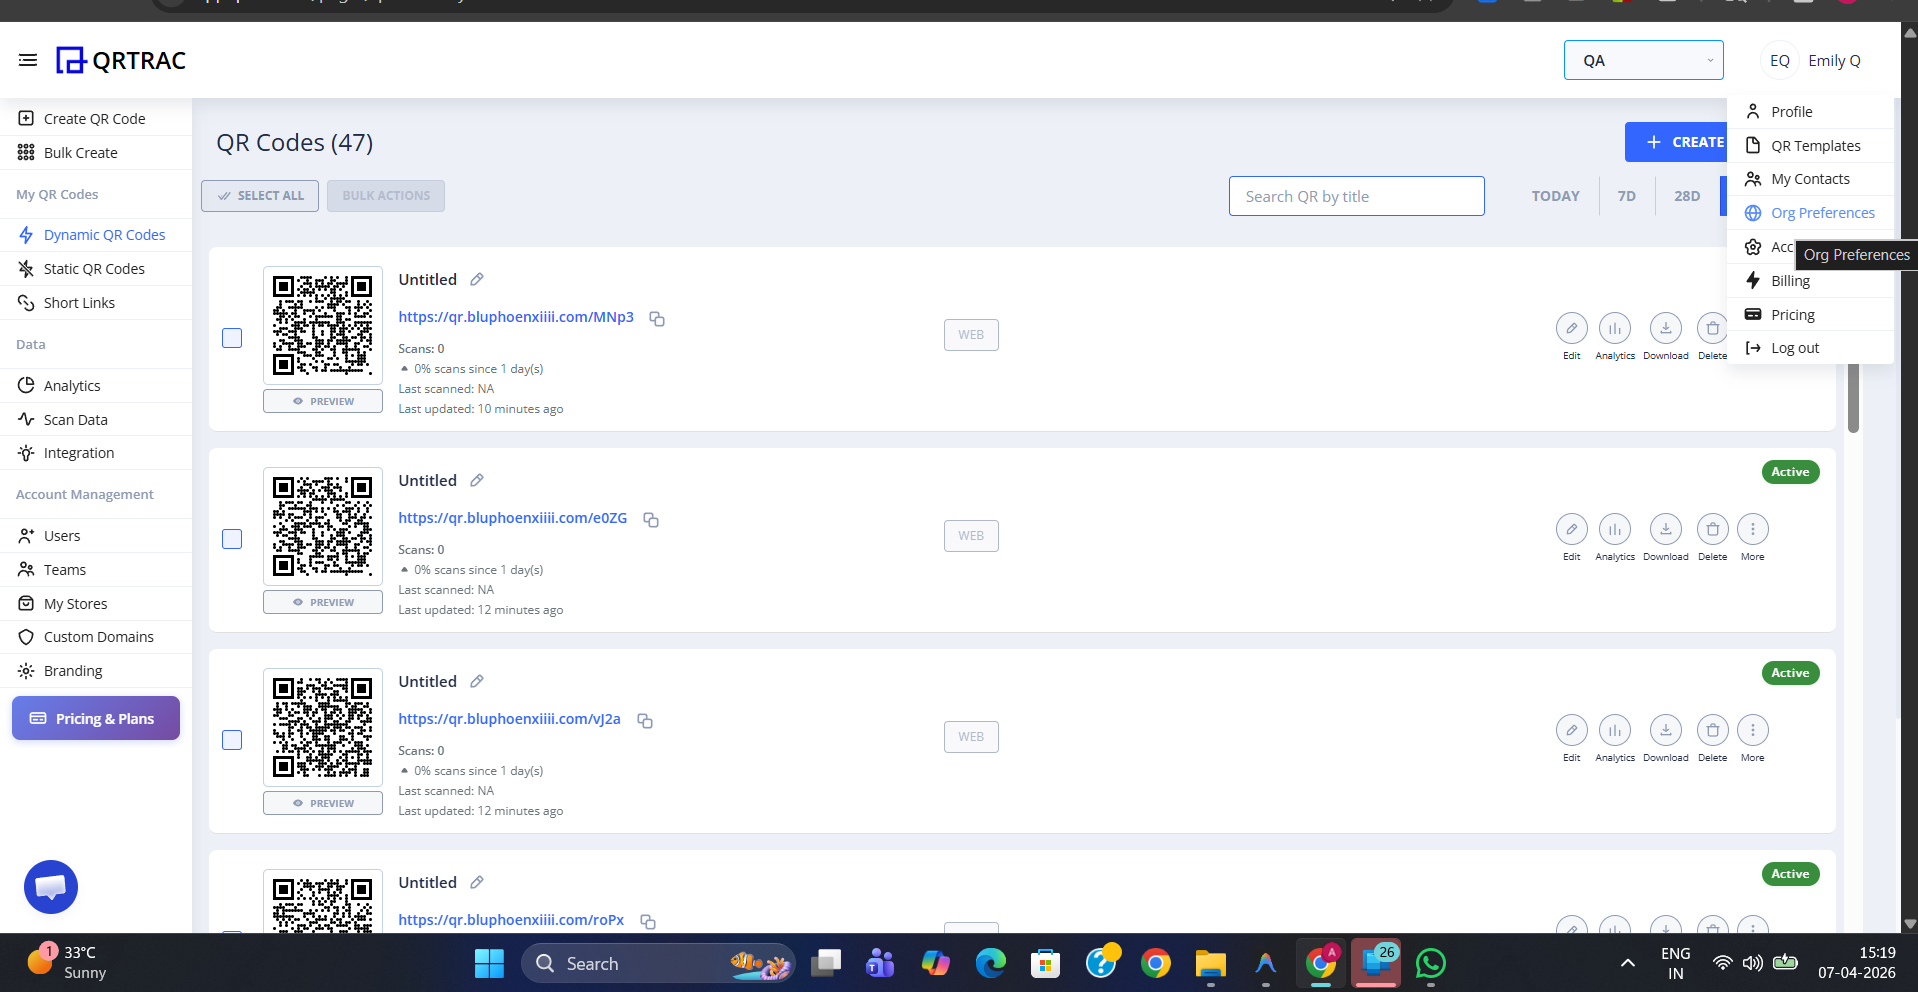Check the second QR code's row checkbox
The image size is (1918, 992).
[231, 539]
